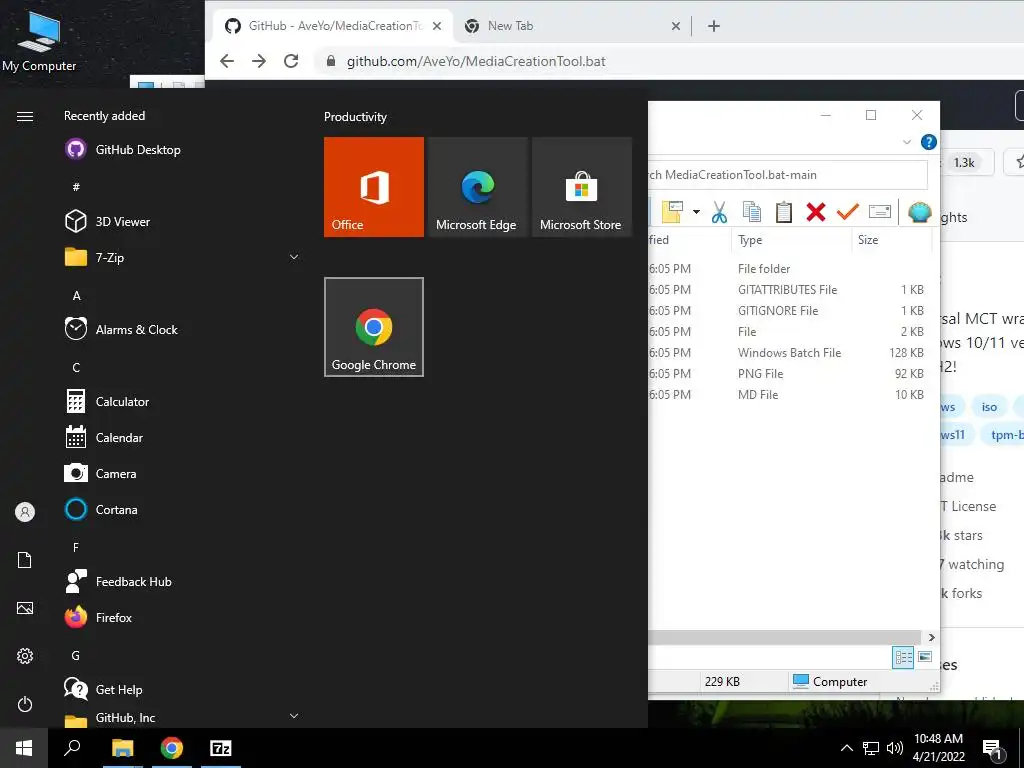
Task: Open Pictures from Start sidebar
Action: pyautogui.click(x=25, y=608)
